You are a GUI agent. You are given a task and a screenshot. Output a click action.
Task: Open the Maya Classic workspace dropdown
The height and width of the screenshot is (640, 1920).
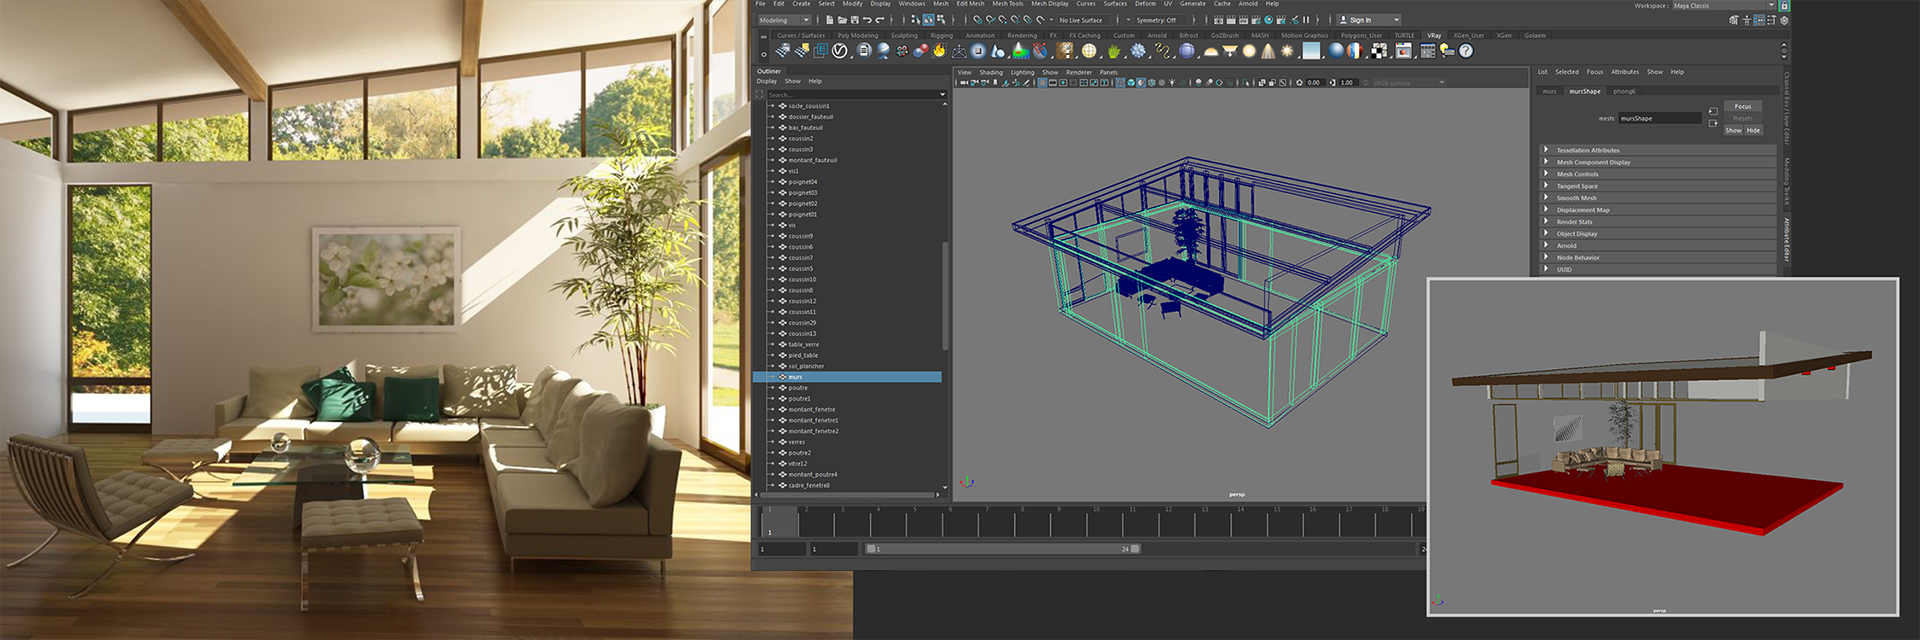pos(1724,5)
